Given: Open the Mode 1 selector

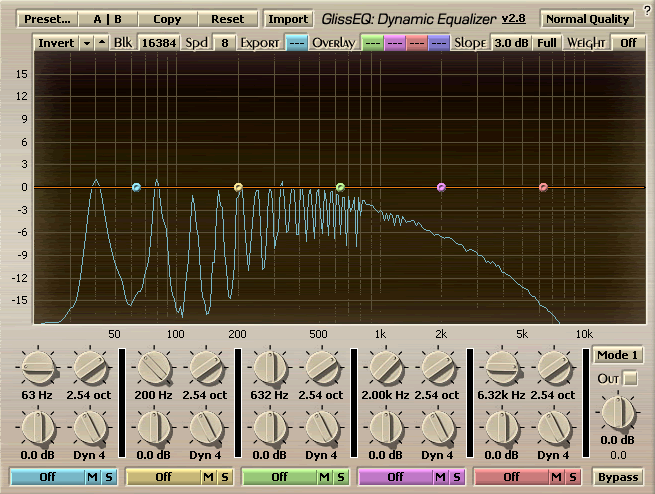Looking at the screenshot, I should [x=617, y=355].
